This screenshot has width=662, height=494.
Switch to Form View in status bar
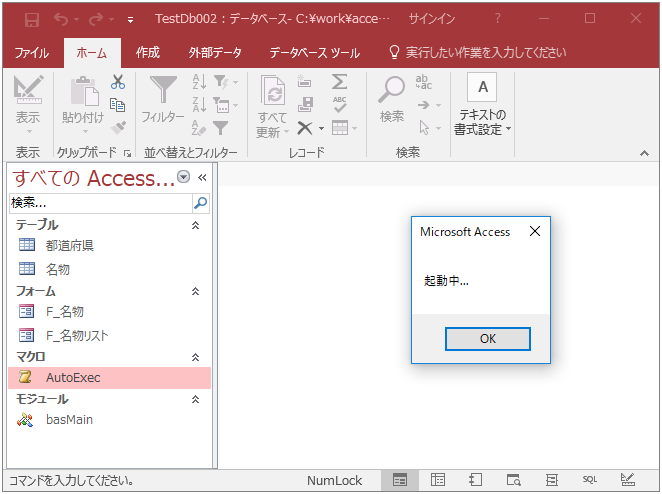tap(400, 480)
